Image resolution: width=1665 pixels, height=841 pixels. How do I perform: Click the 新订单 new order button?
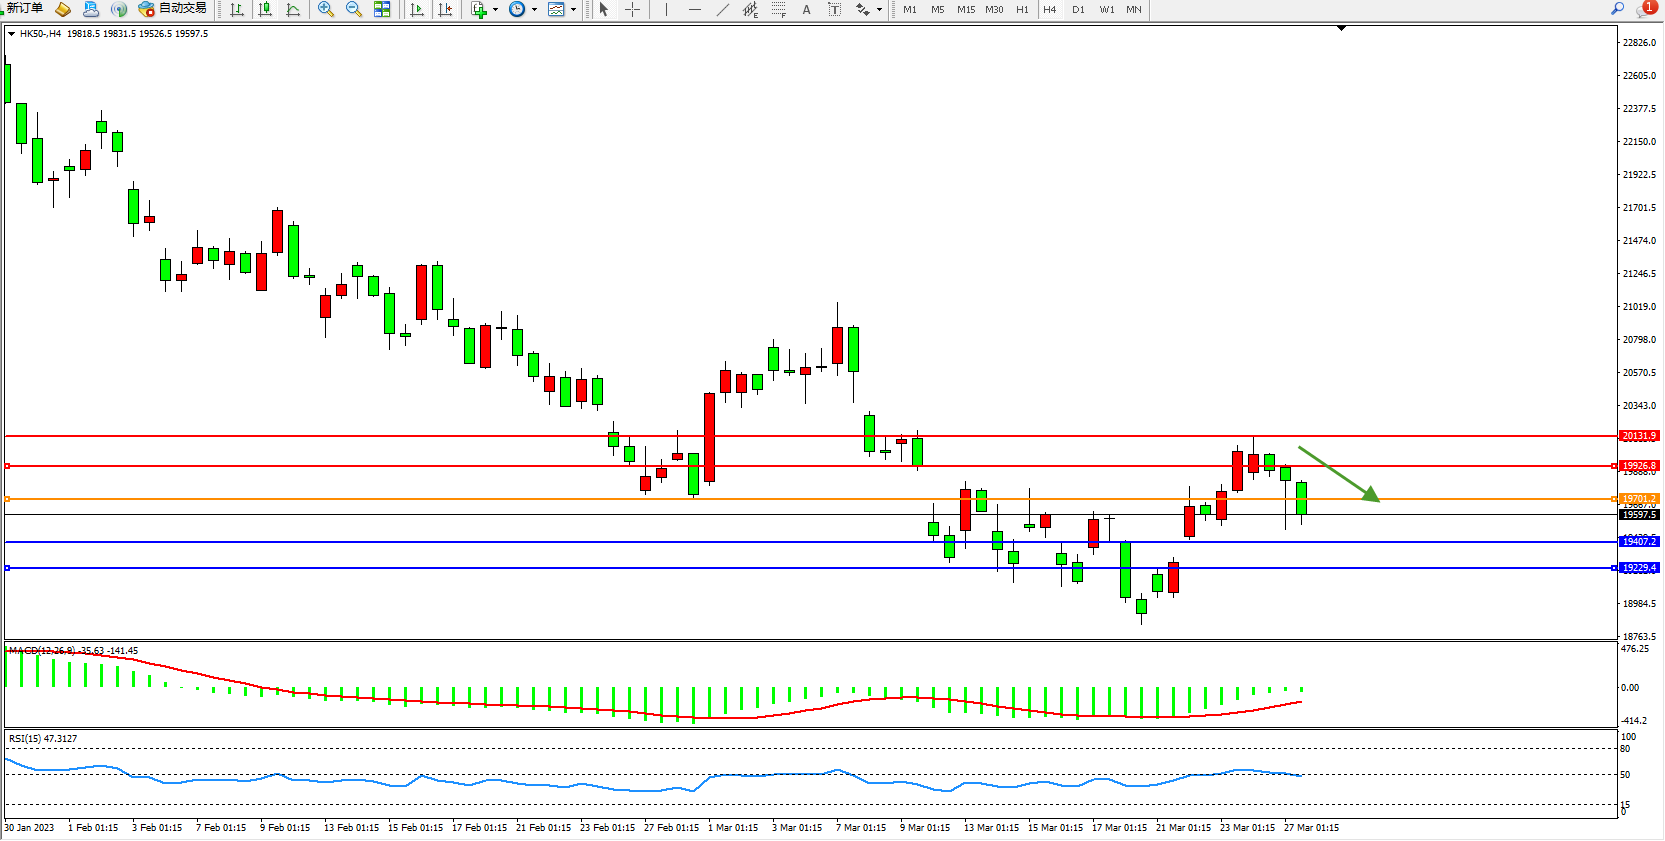click(x=24, y=9)
